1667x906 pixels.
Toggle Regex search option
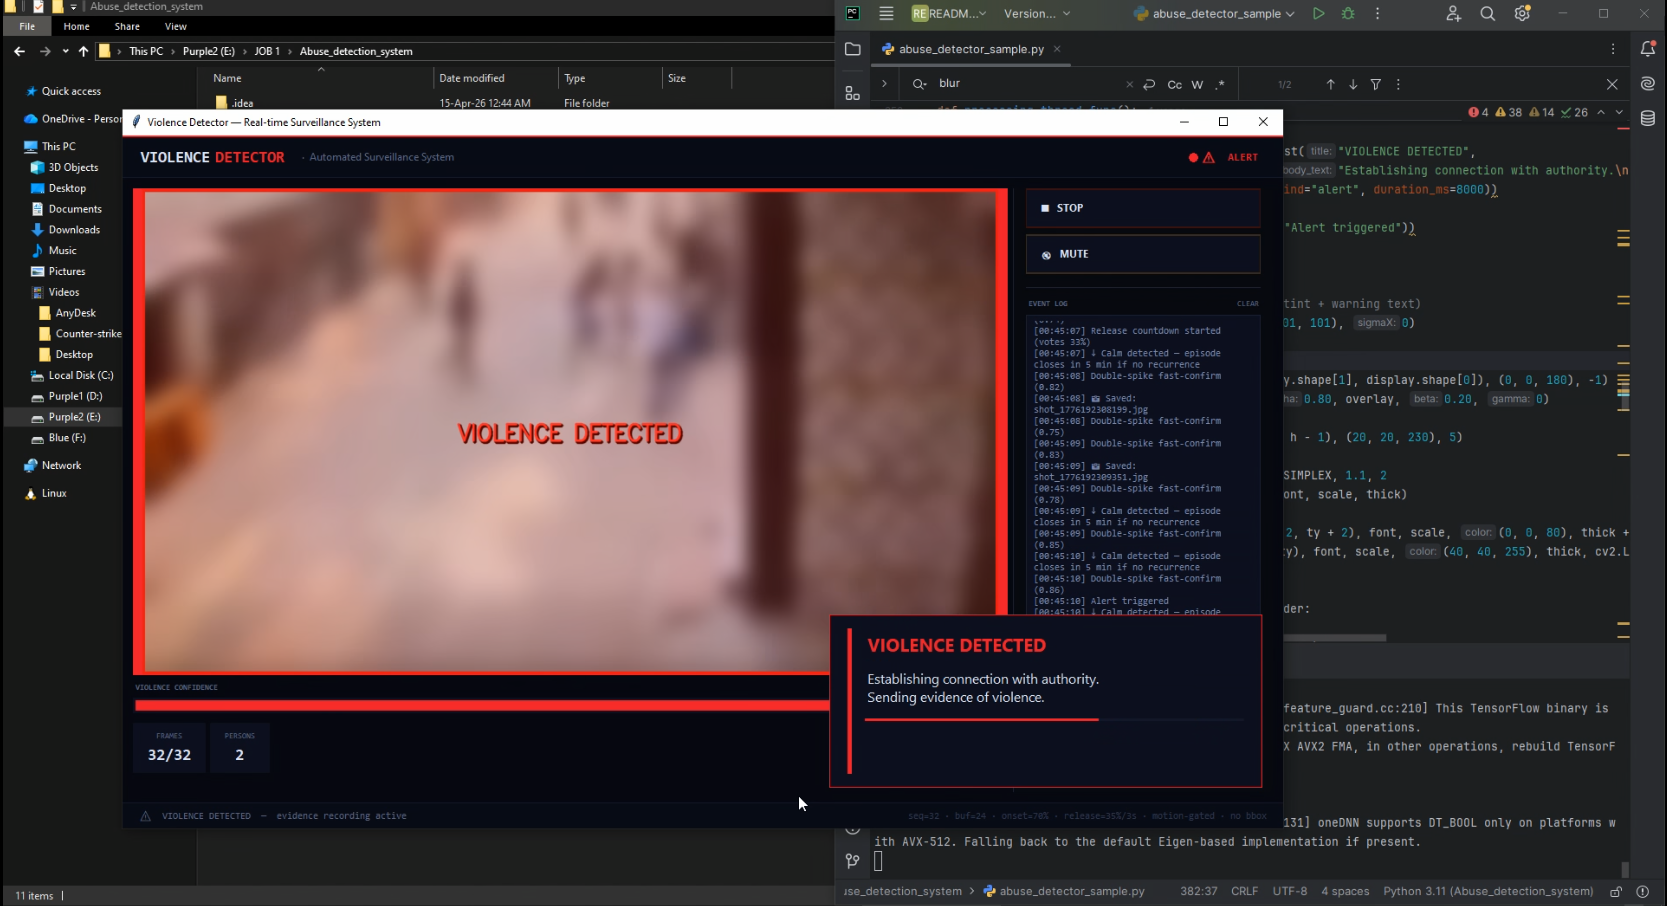pos(1220,85)
